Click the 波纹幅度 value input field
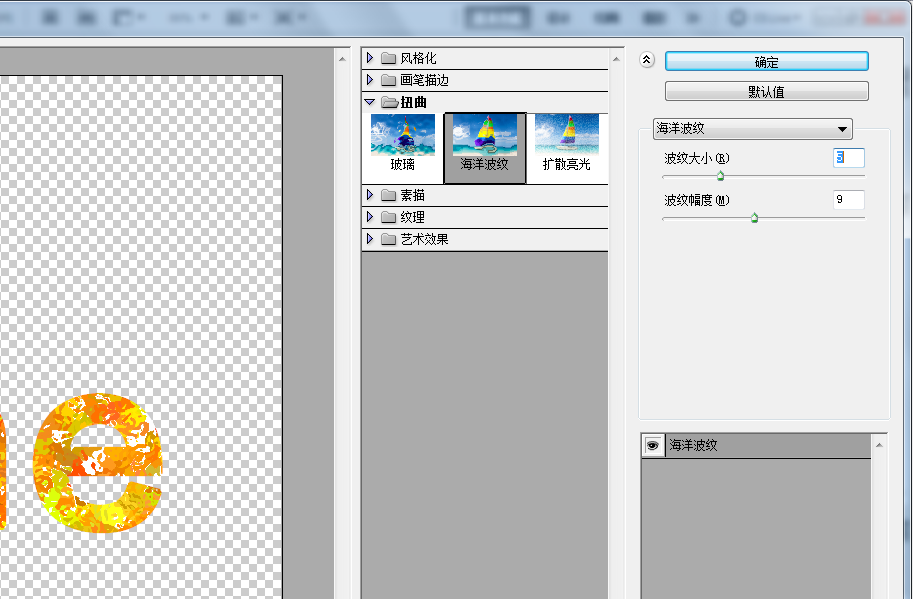Viewport: 913px width, 599px height. click(847, 199)
